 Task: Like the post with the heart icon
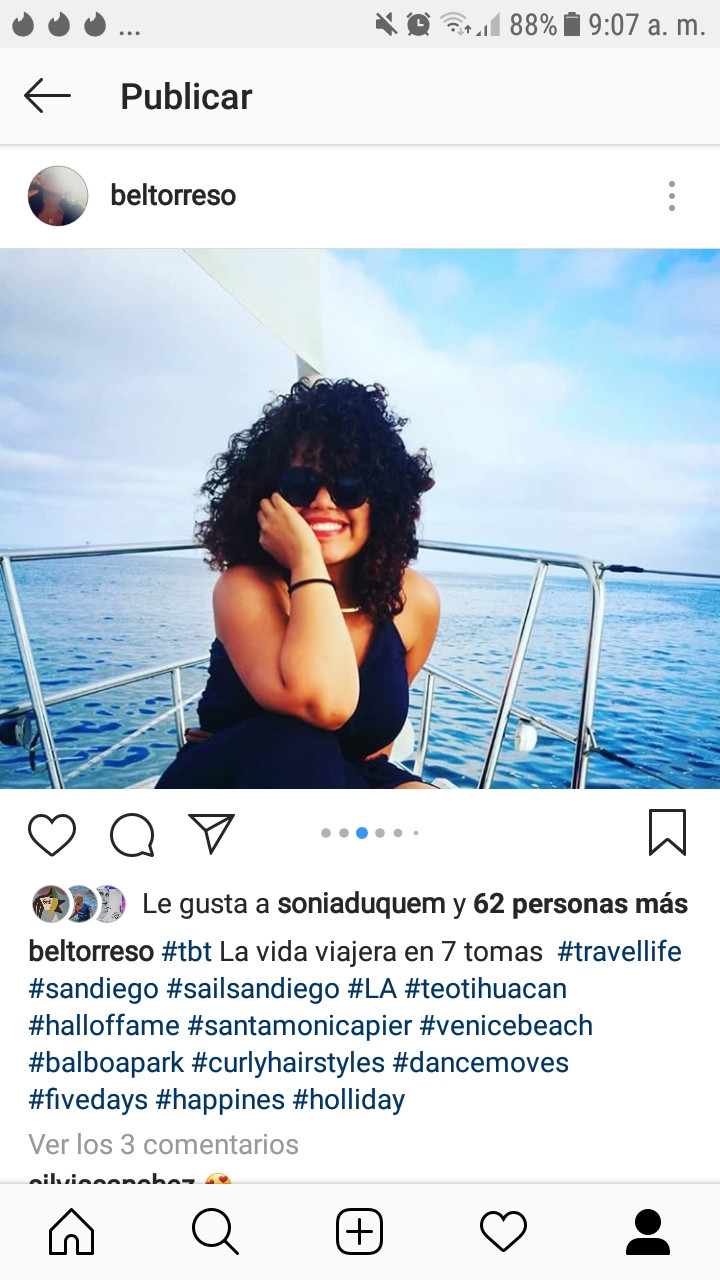coord(52,834)
